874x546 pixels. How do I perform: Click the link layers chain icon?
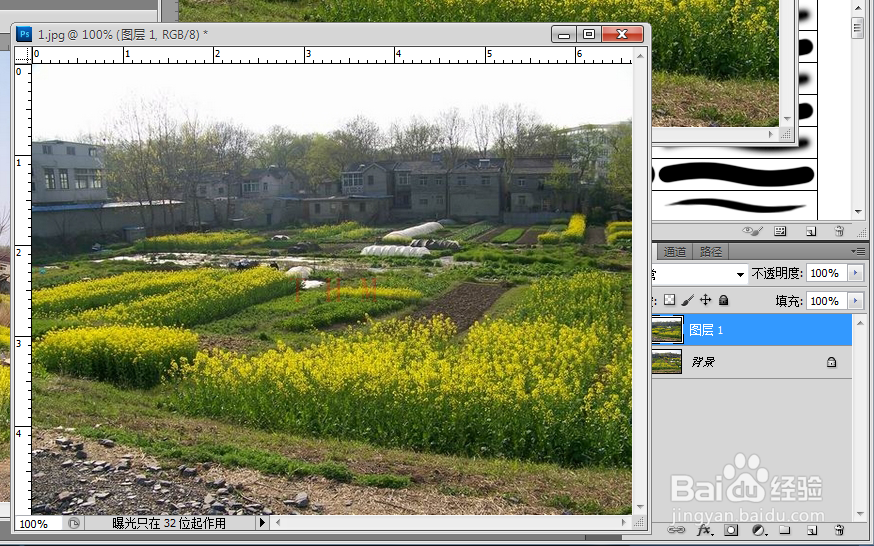(677, 530)
